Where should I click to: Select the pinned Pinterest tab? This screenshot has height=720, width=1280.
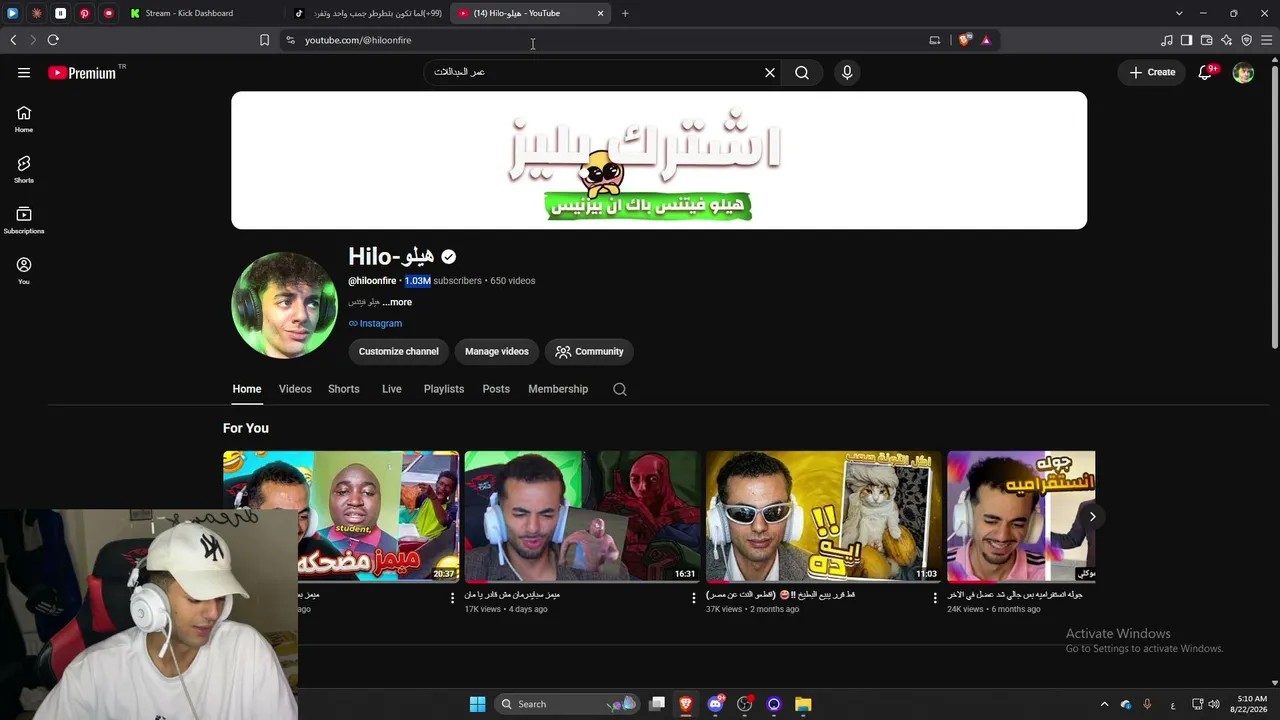pyautogui.click(x=84, y=13)
